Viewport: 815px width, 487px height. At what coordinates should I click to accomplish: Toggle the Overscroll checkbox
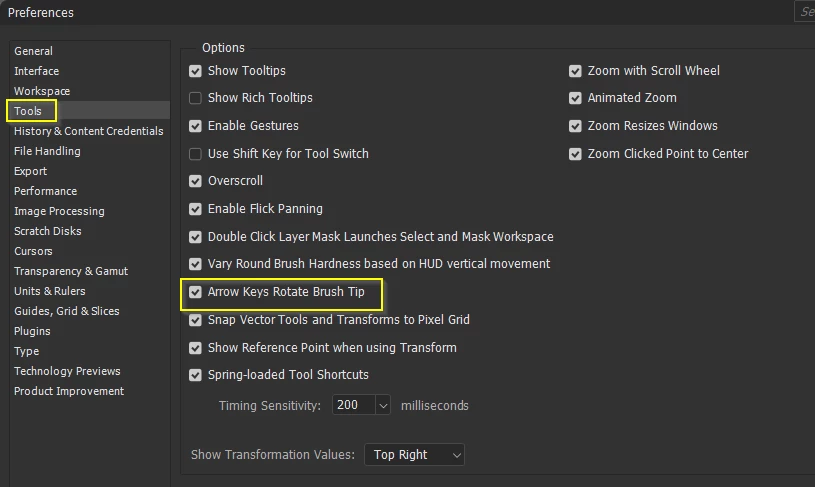click(195, 181)
